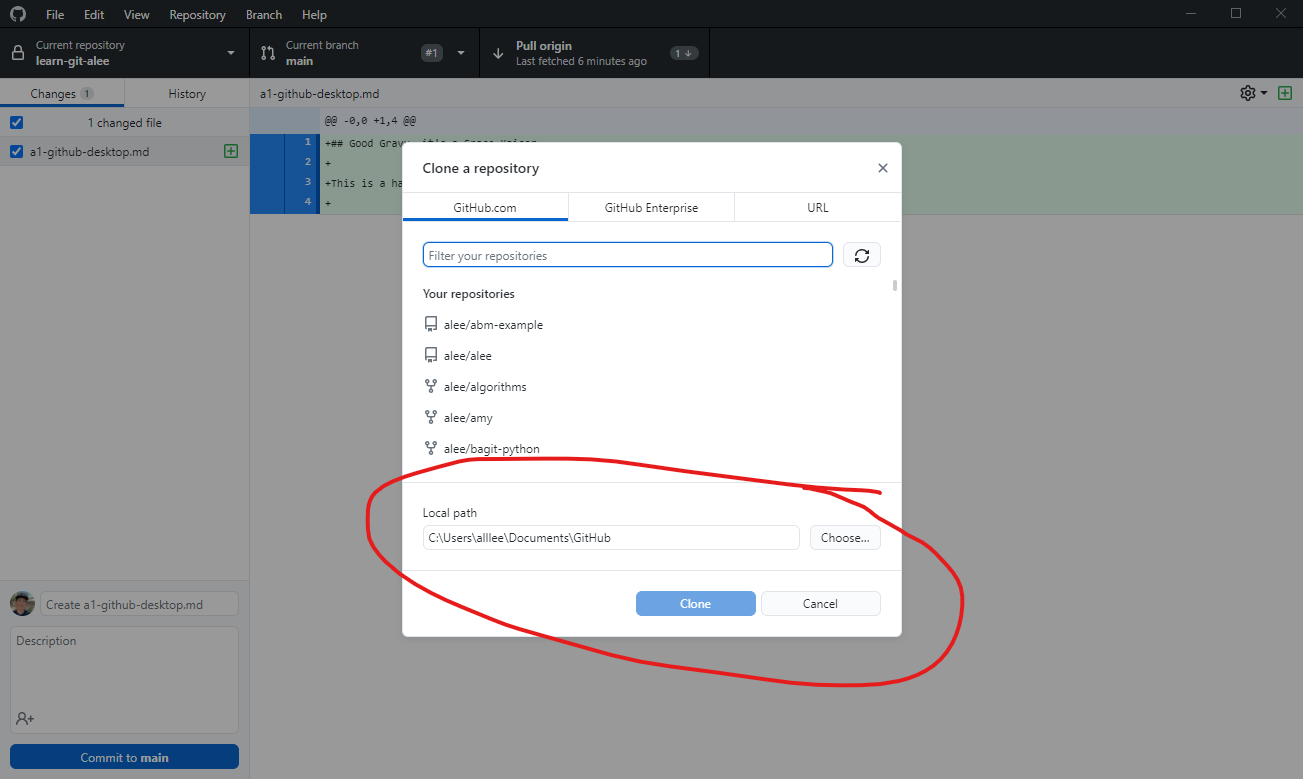The image size is (1303, 779).
Task: Open the diff settings dropdown arrow
Action: pos(1264,93)
